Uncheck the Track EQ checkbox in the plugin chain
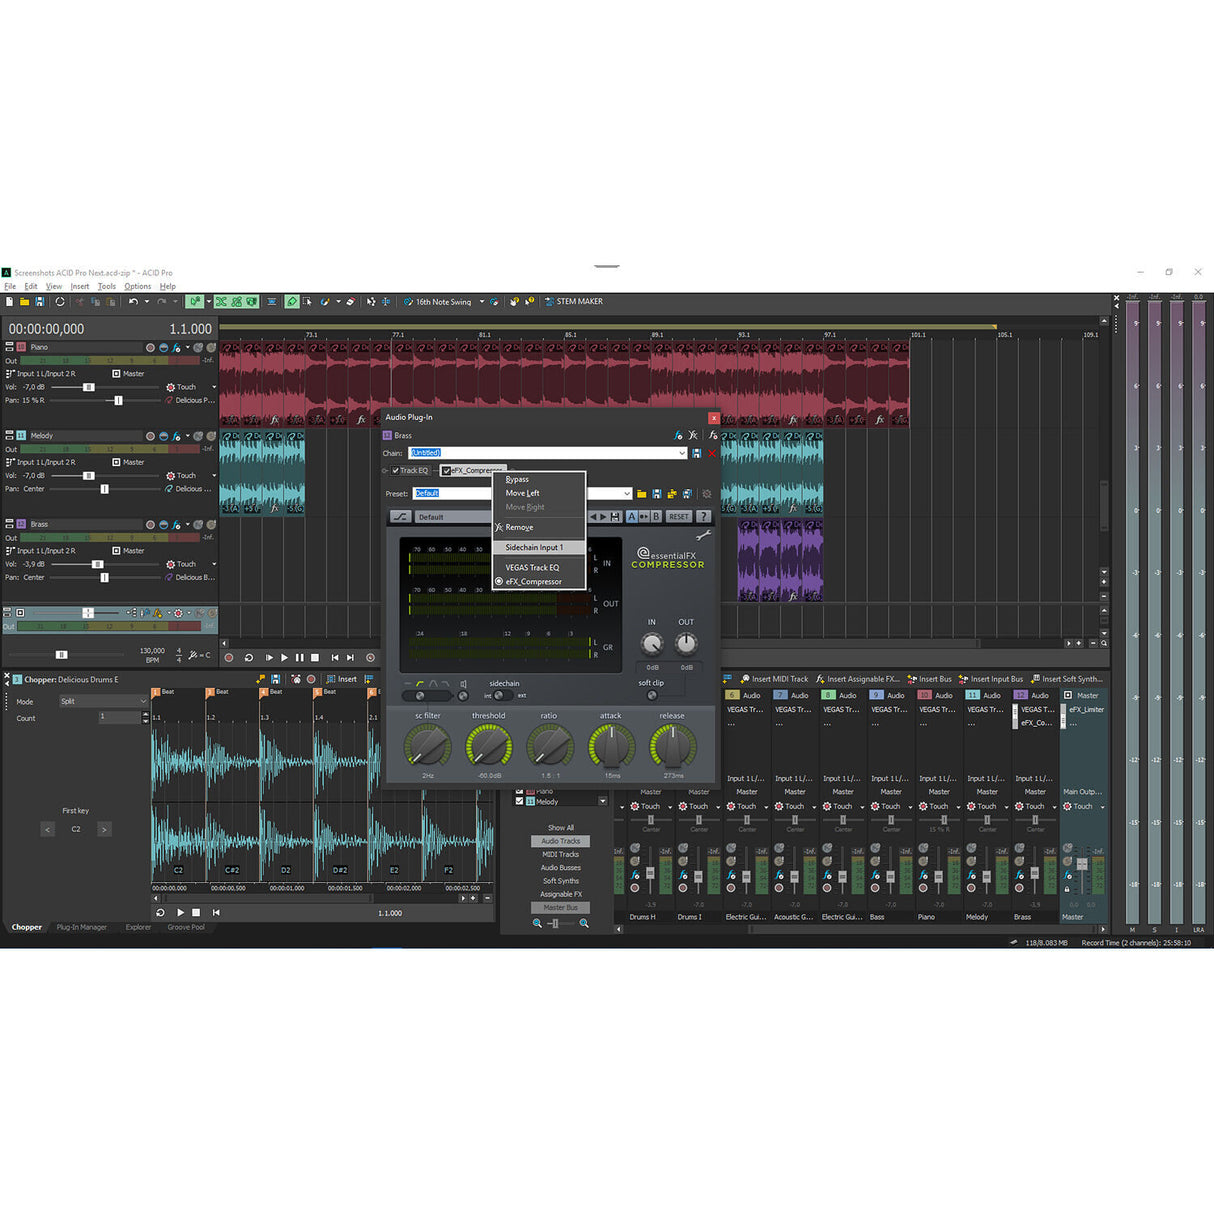 [395, 469]
